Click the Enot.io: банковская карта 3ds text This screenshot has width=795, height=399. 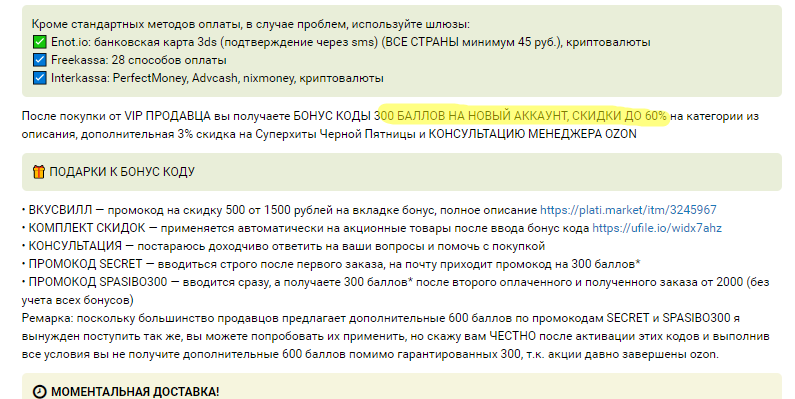point(135,42)
